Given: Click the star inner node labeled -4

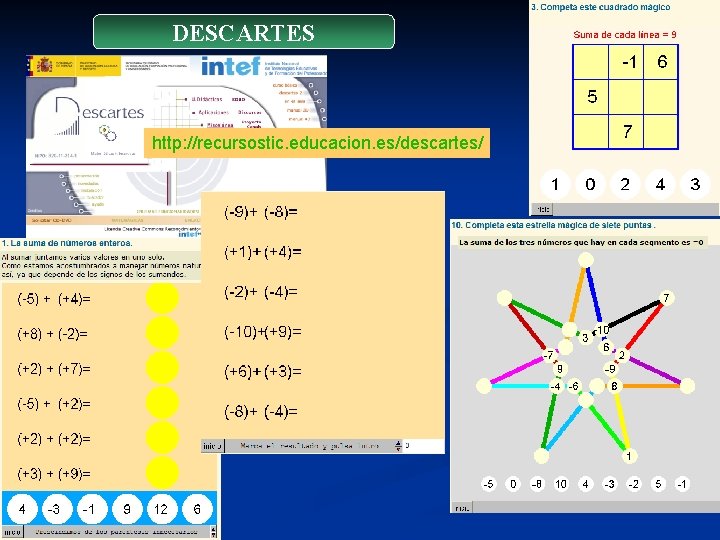Looking at the screenshot, I should coord(556,386).
